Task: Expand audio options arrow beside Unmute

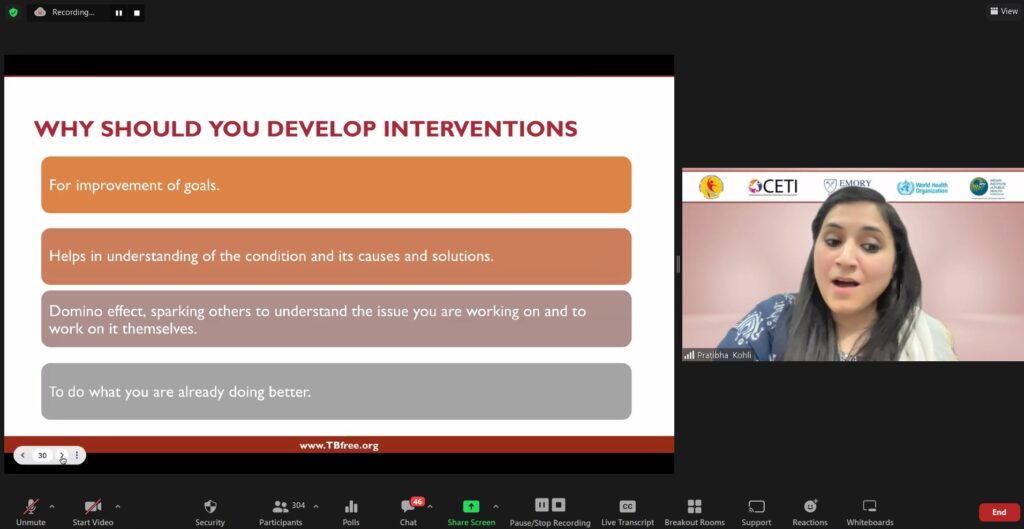Action: (x=52, y=506)
